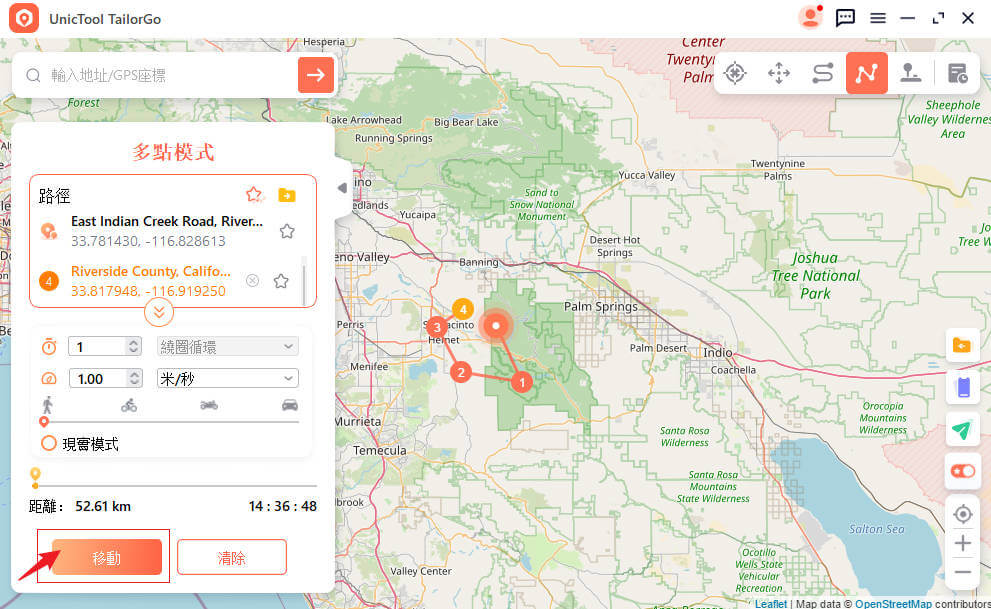Screen dimensions: 991x609
Task: Open the saved routes folder icon on right
Action: (961, 346)
